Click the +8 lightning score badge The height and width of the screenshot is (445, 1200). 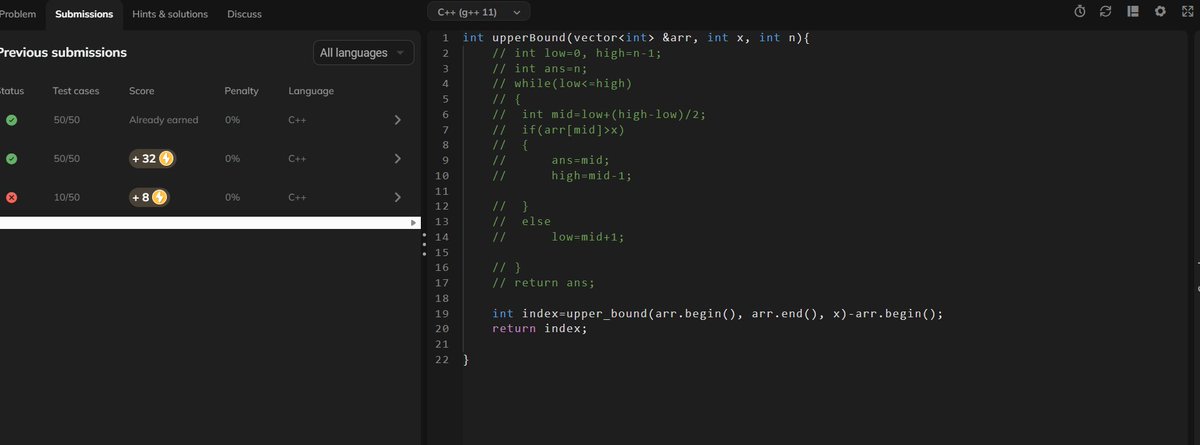coord(148,197)
